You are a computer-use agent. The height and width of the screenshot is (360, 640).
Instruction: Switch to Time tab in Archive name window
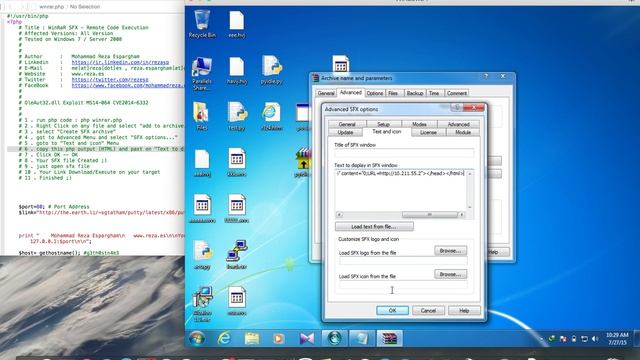click(434, 93)
